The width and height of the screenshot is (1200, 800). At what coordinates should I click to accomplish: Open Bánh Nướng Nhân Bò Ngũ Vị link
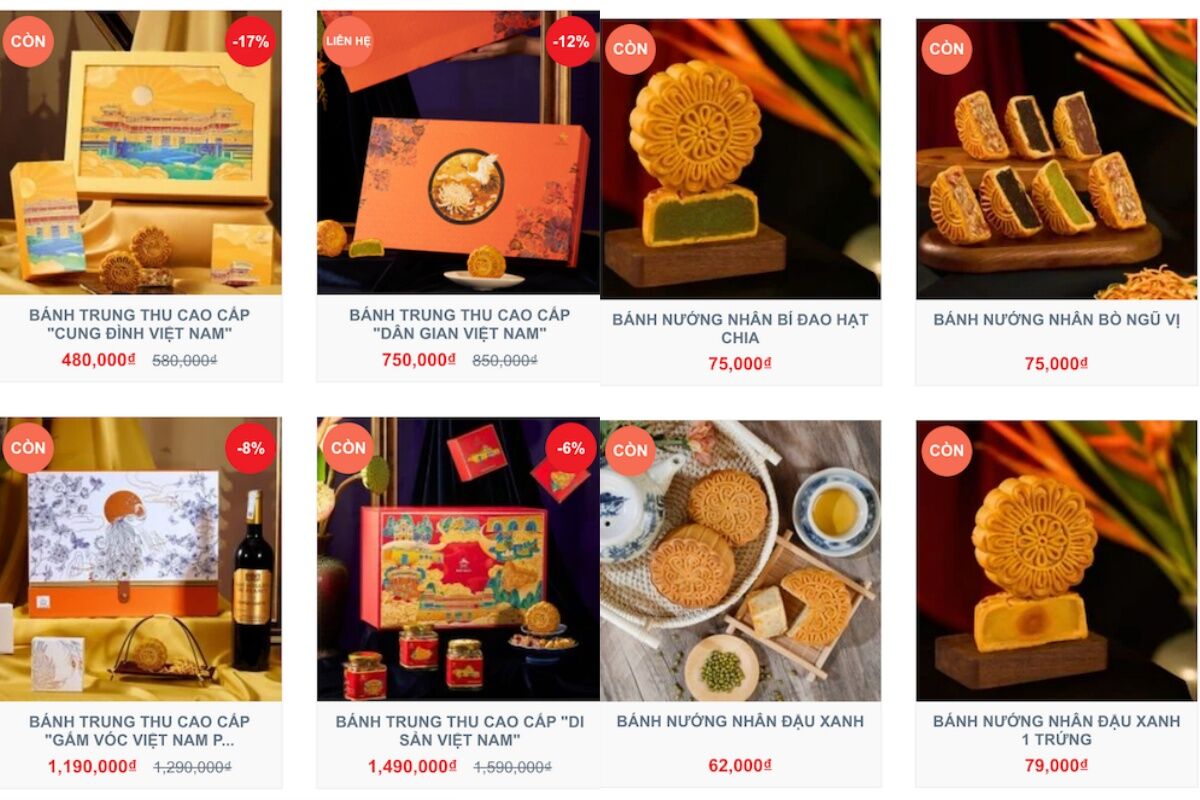[1057, 320]
